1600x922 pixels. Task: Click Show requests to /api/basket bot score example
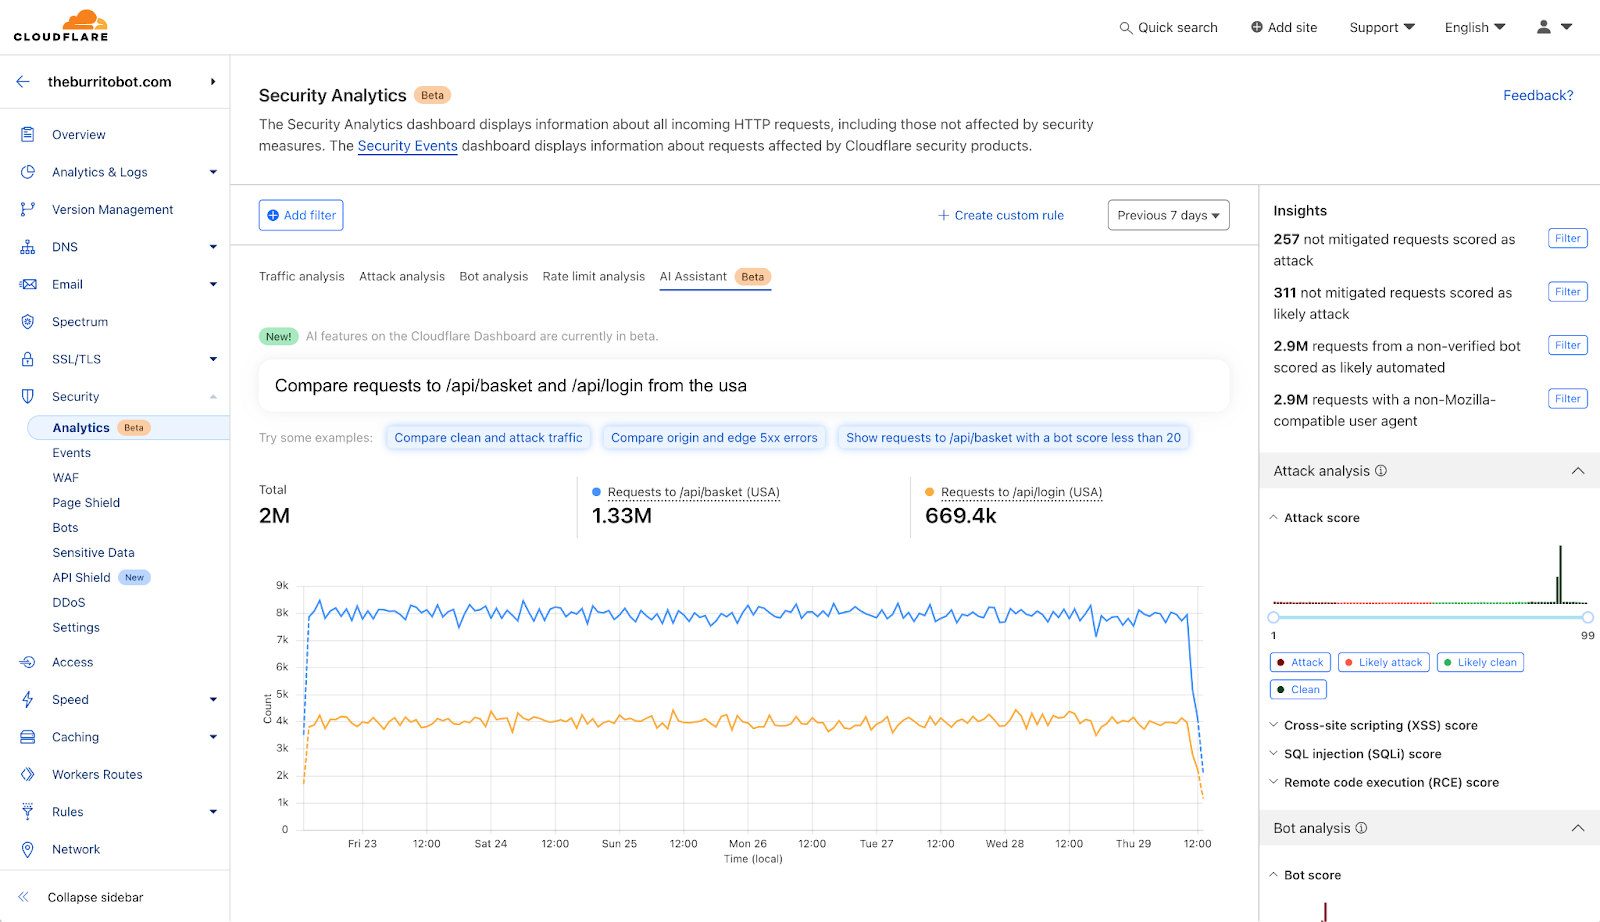pos(1013,438)
